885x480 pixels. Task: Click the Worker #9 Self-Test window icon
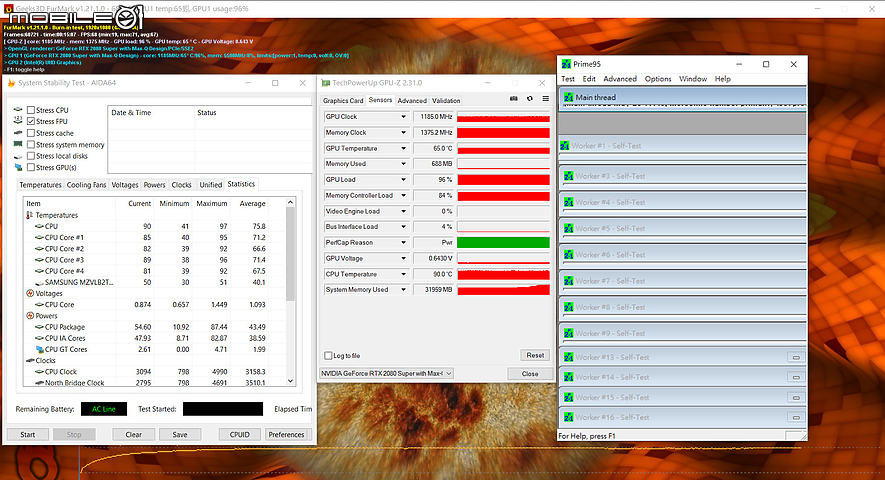click(568, 333)
